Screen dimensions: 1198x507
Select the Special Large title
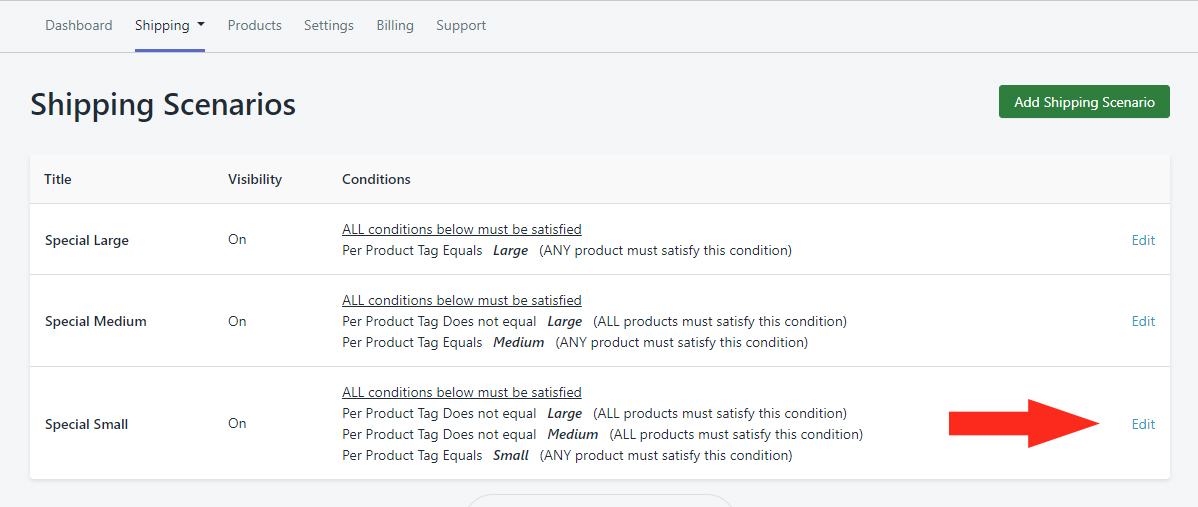coord(87,241)
